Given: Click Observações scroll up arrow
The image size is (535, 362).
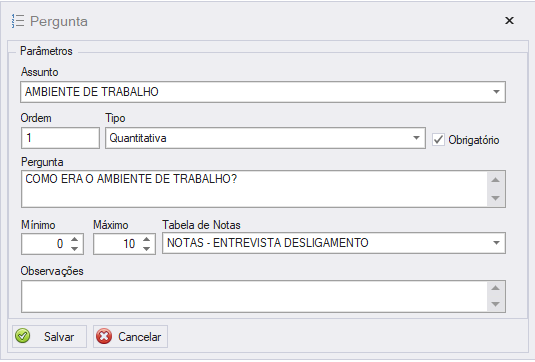Looking at the screenshot, I should click(495, 288).
